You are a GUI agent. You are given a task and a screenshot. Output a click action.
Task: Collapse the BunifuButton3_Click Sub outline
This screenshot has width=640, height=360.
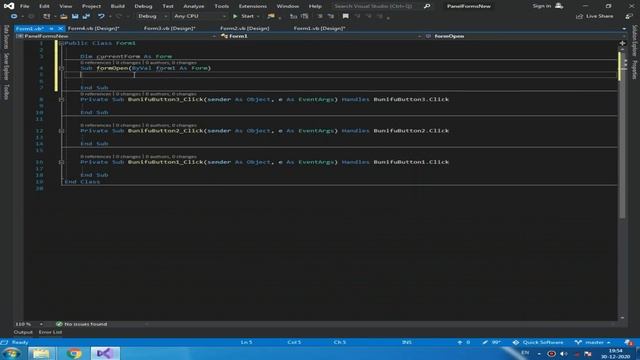click(x=61, y=100)
